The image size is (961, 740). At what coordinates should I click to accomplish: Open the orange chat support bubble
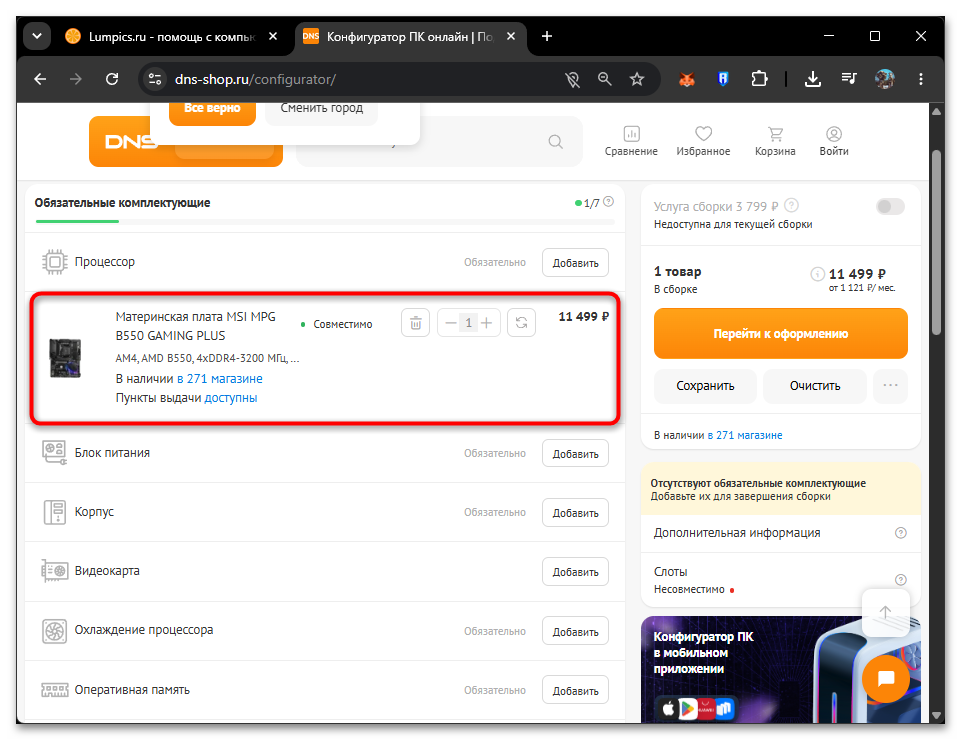click(886, 678)
